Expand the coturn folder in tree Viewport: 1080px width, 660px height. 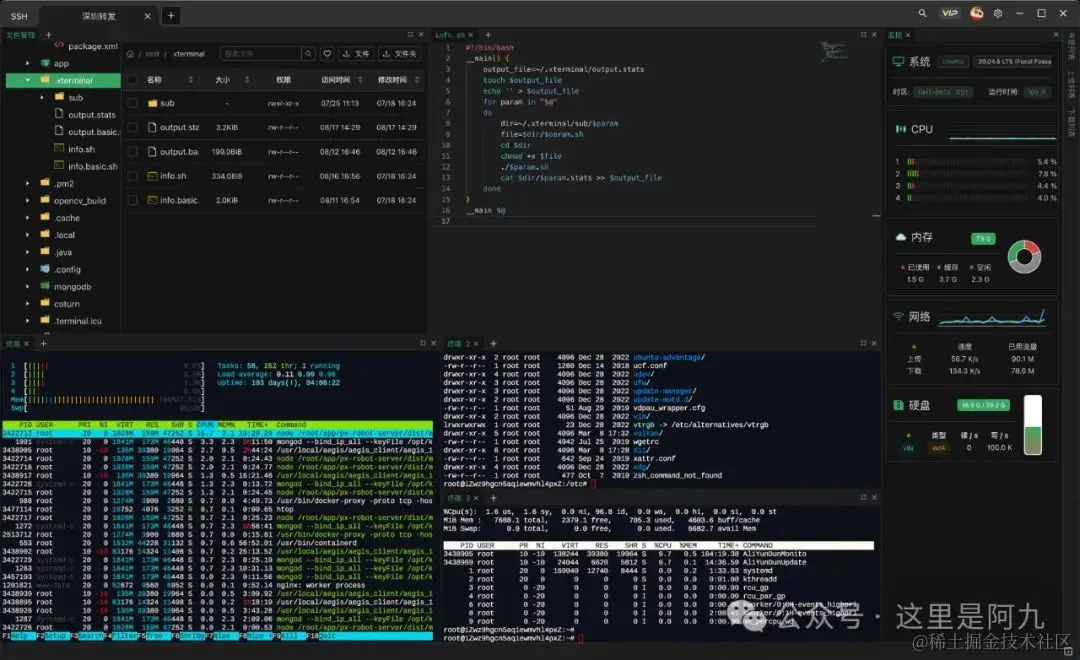(28, 304)
